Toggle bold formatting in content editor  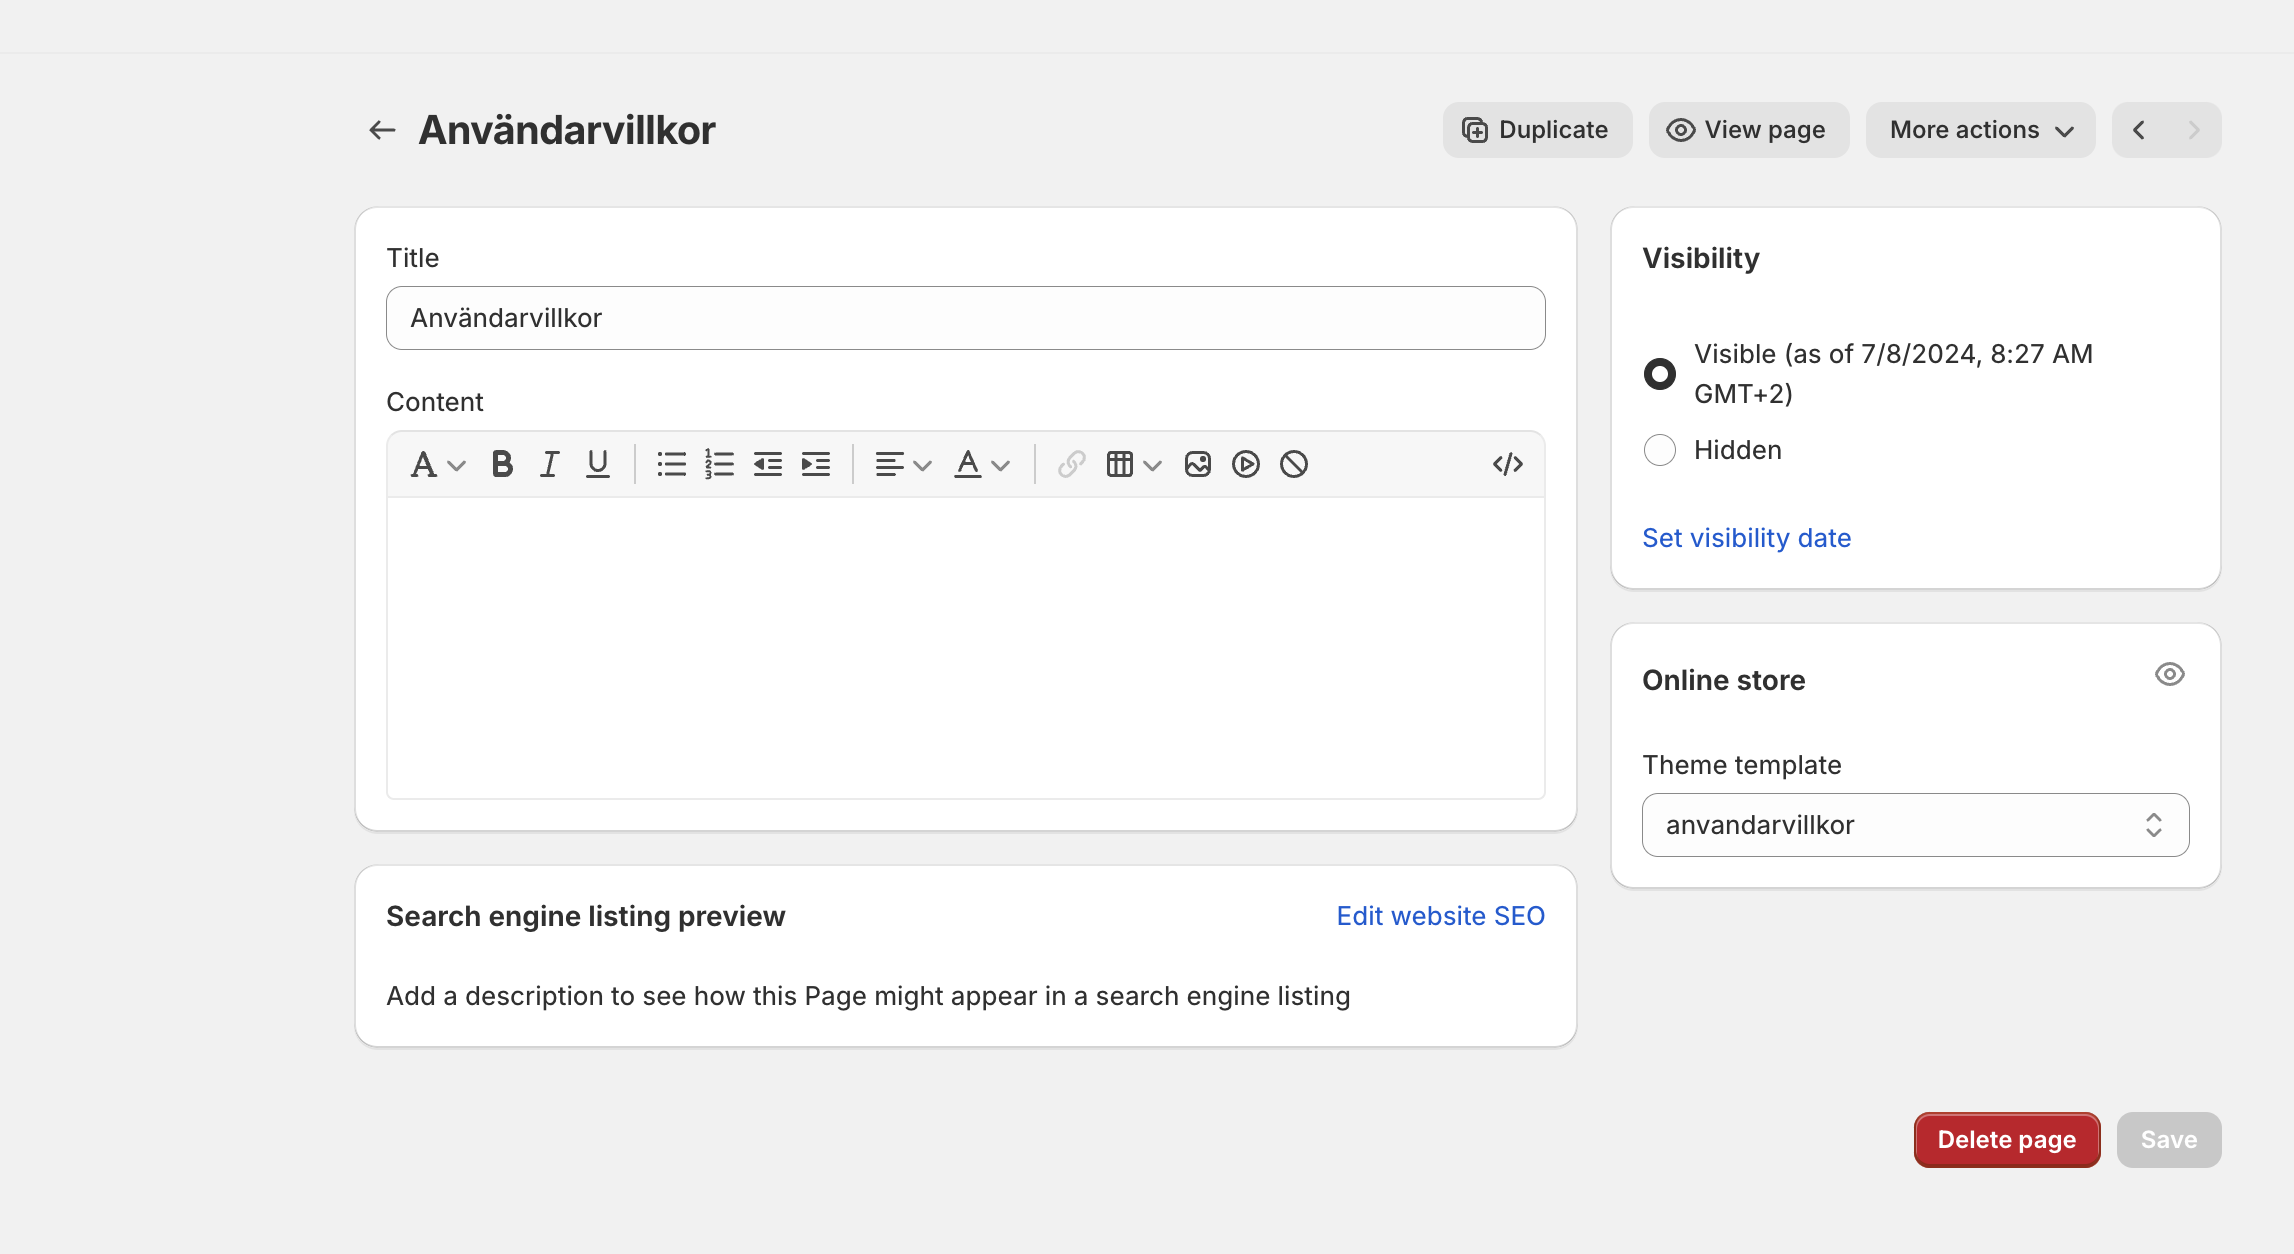point(502,464)
